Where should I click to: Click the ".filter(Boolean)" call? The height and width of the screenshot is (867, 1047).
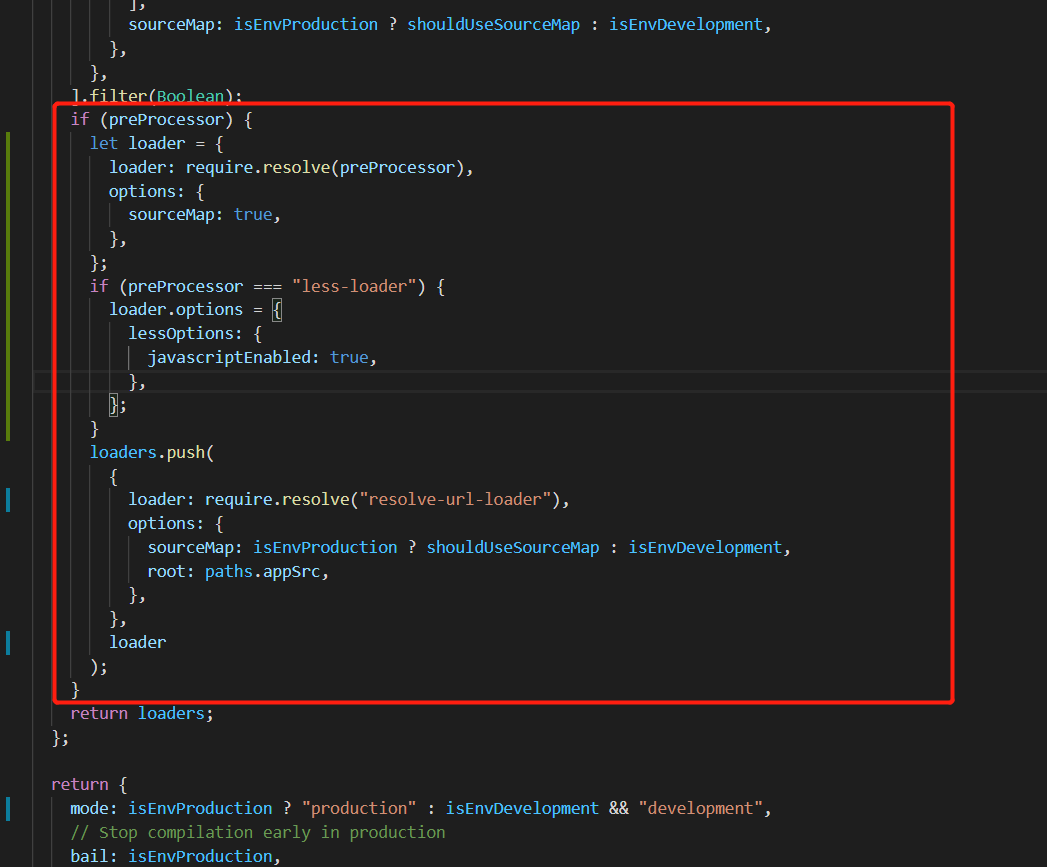(161, 96)
